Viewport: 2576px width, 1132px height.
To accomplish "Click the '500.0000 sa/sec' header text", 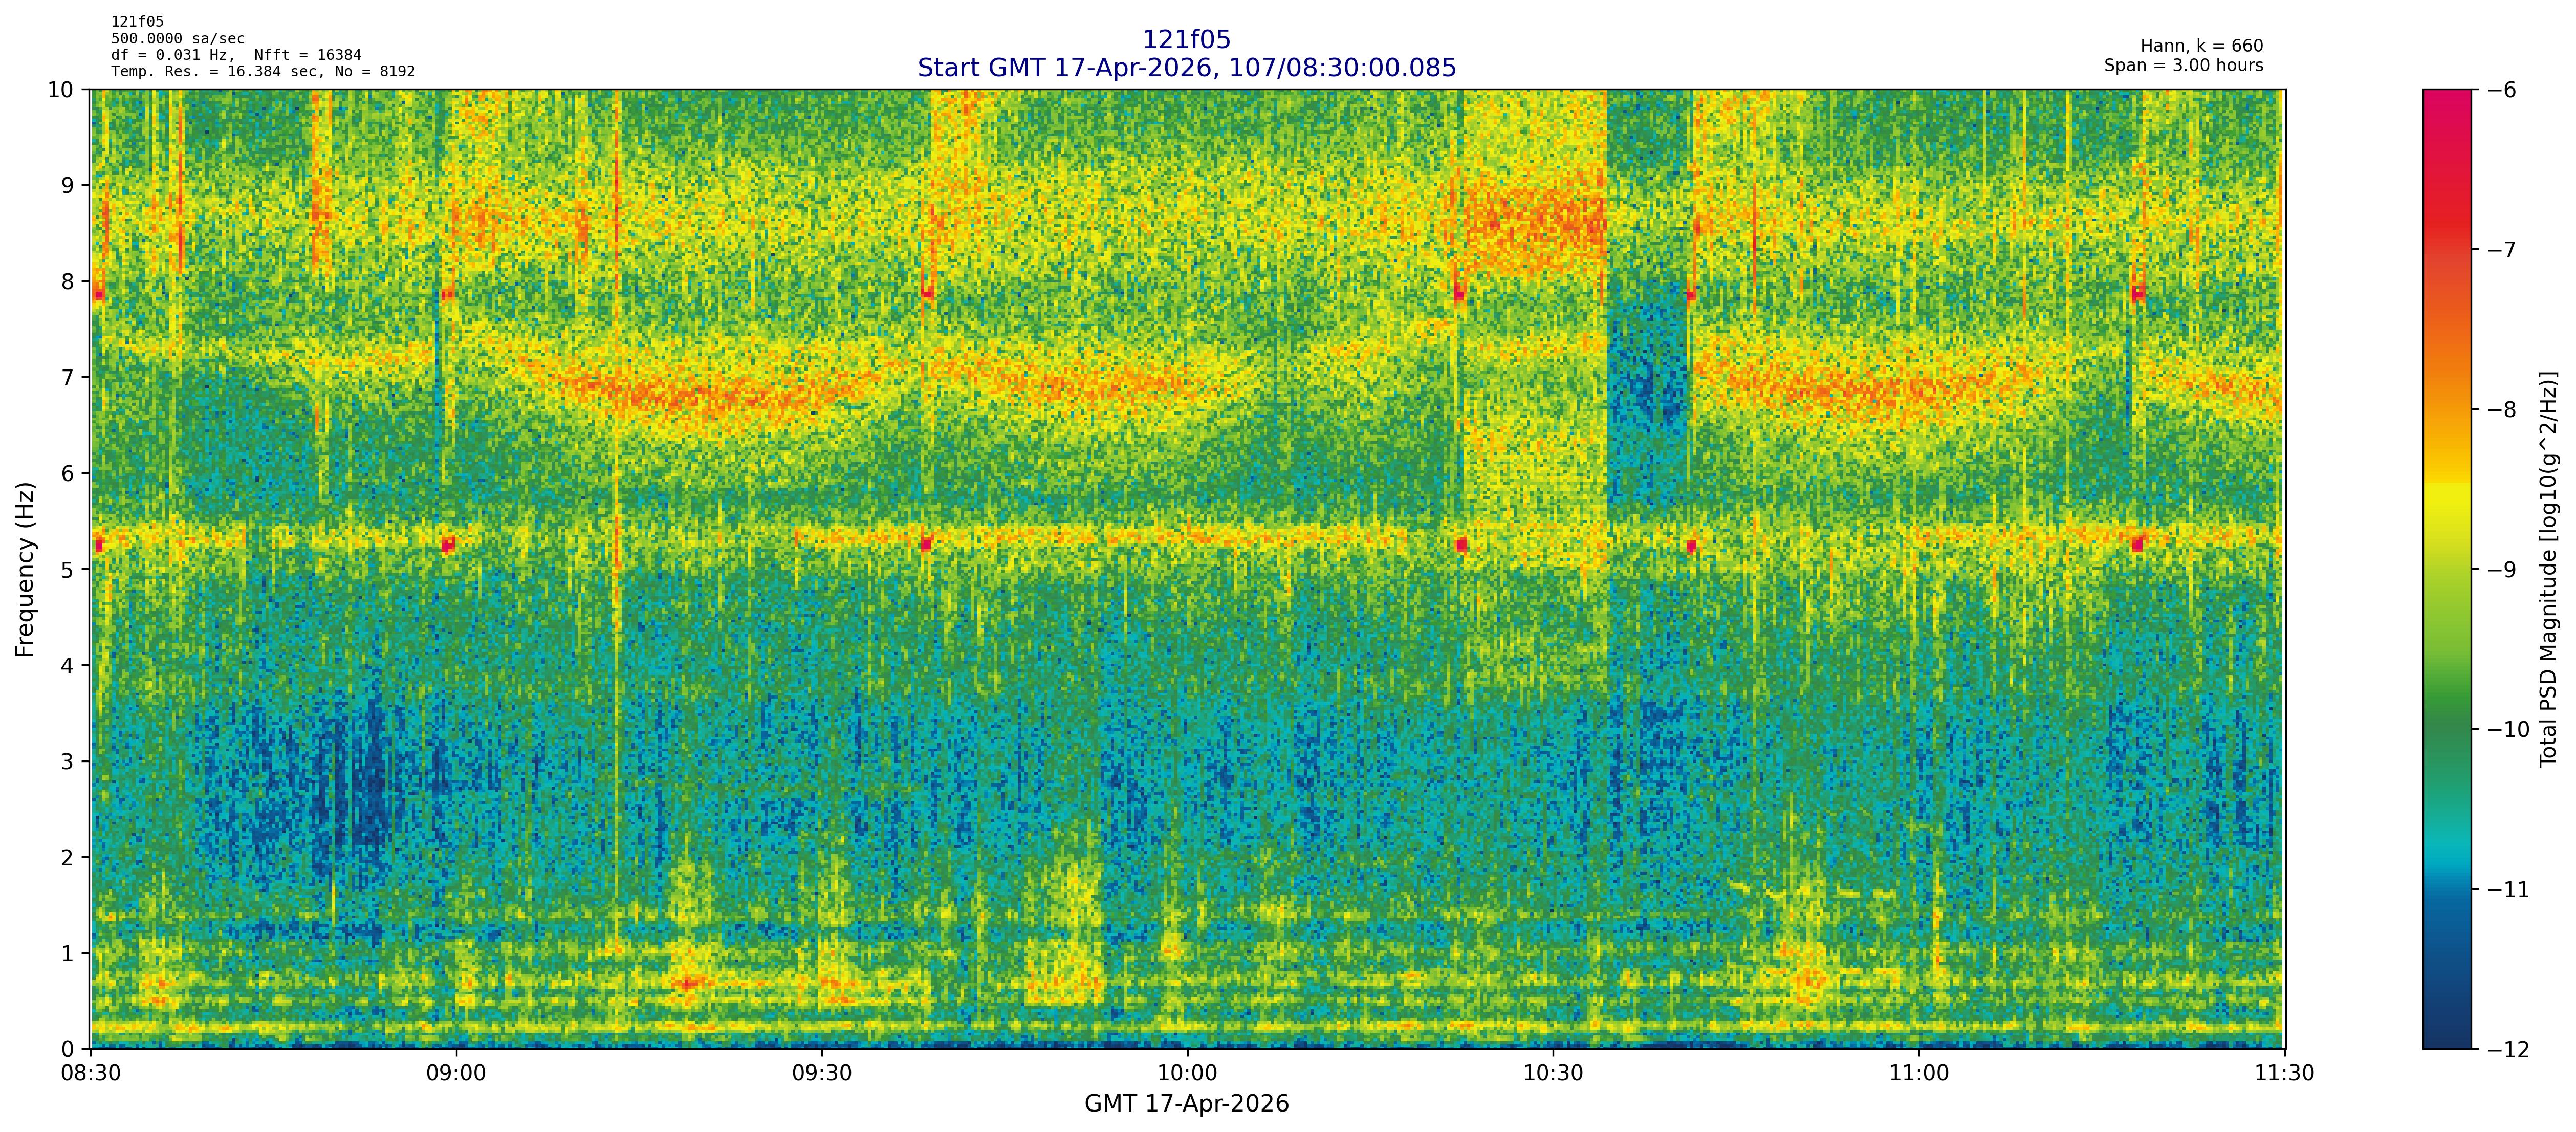I will click(x=177, y=39).
